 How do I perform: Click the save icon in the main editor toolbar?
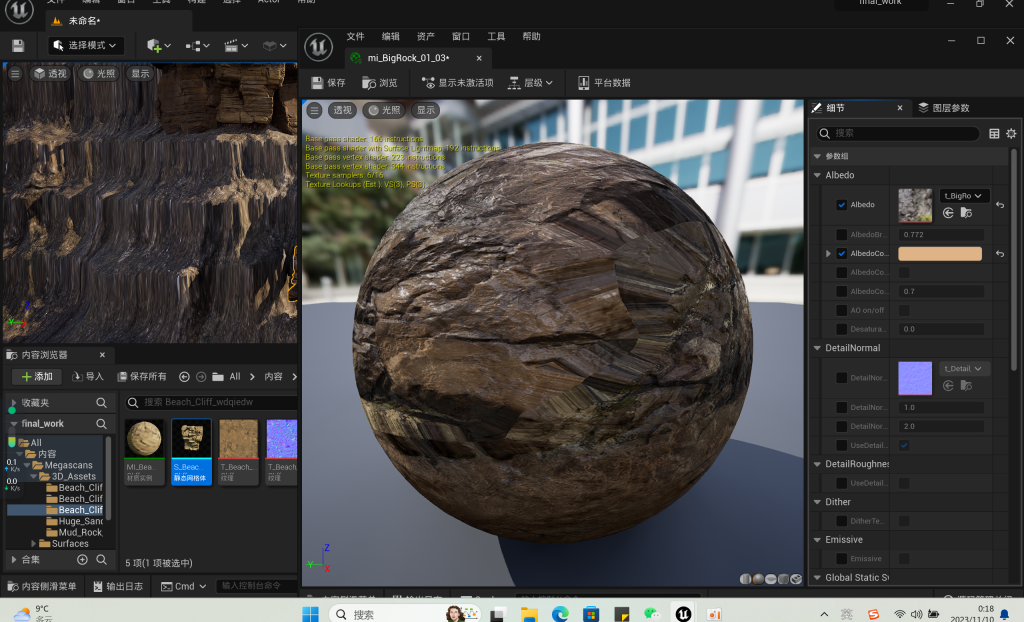pyautogui.click(x=18, y=46)
